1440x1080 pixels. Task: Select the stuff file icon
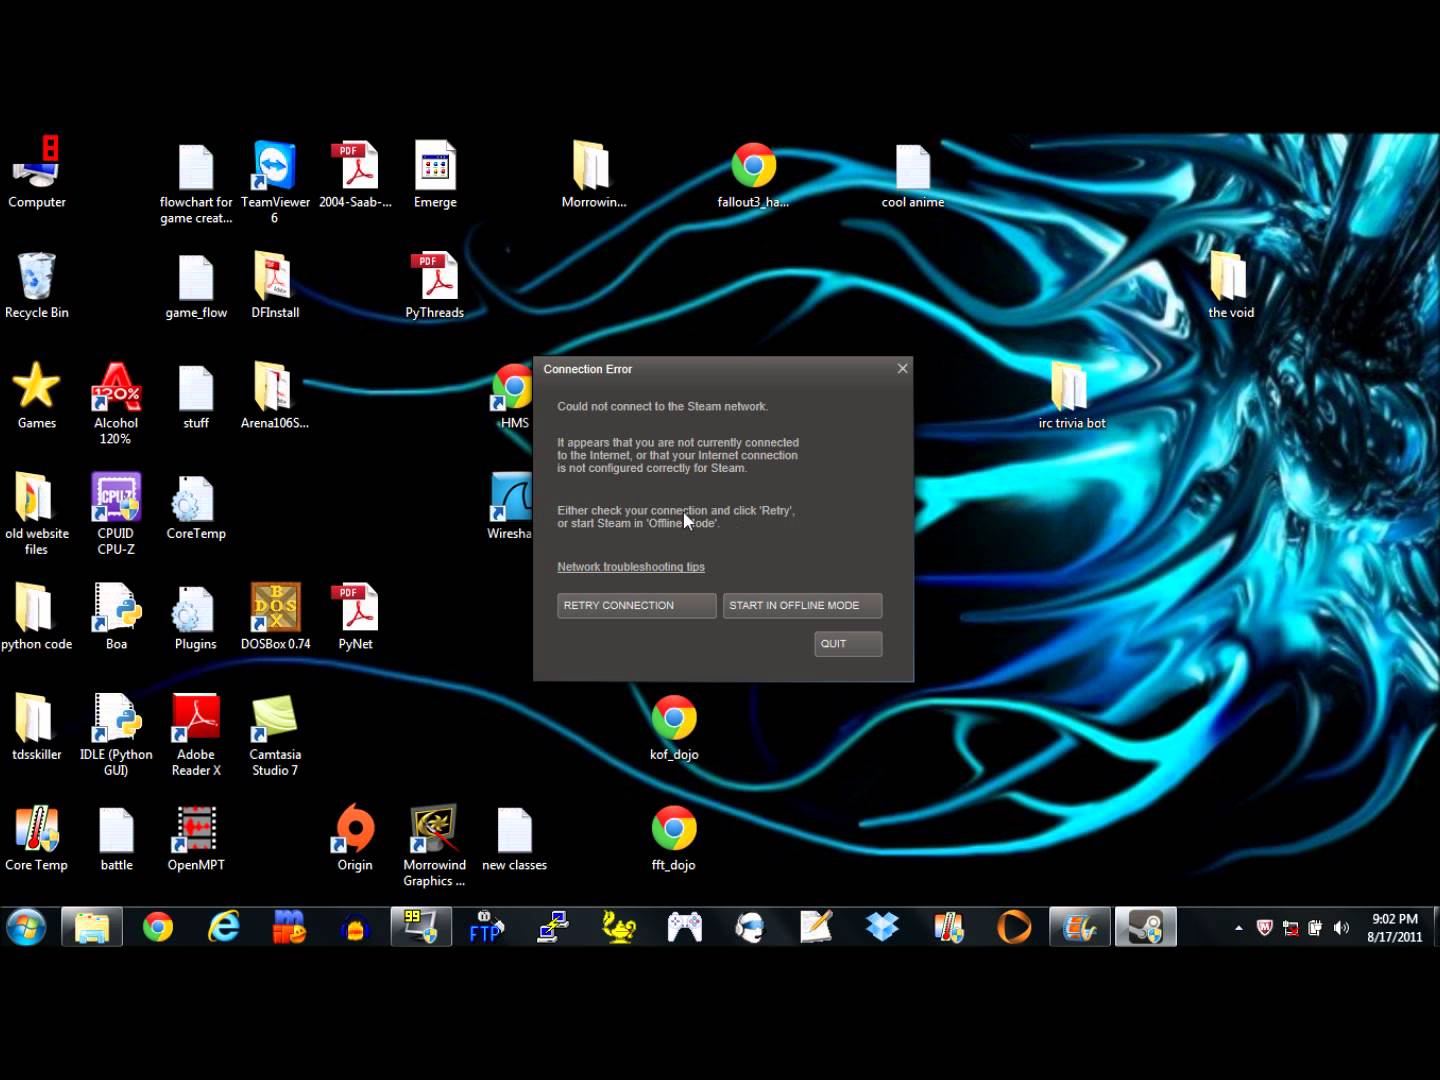coord(196,396)
